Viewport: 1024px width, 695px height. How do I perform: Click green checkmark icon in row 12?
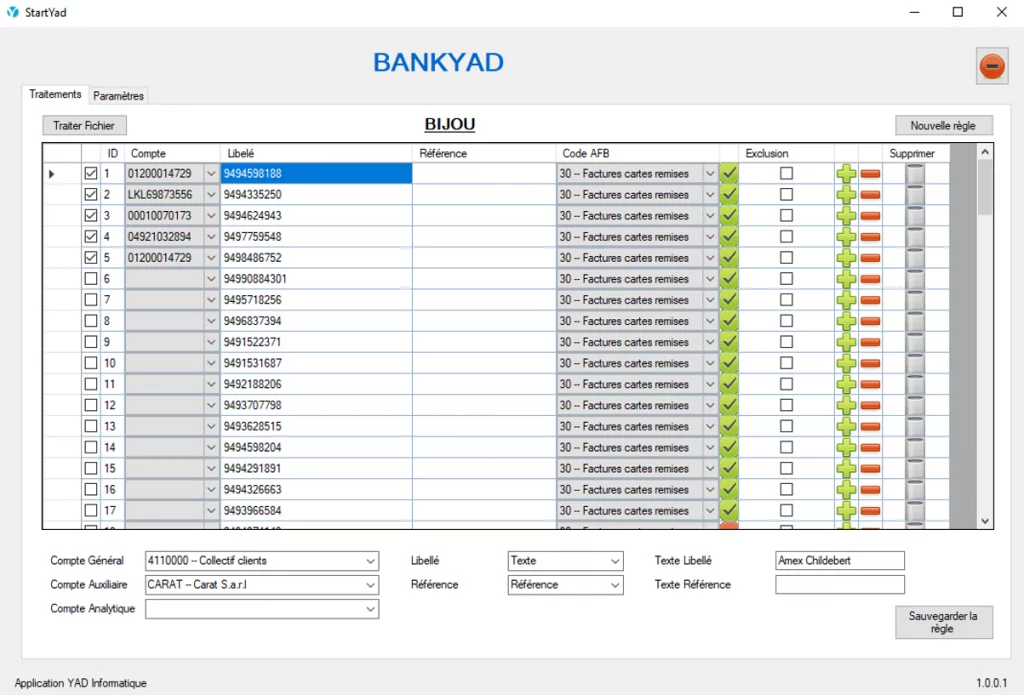729,405
